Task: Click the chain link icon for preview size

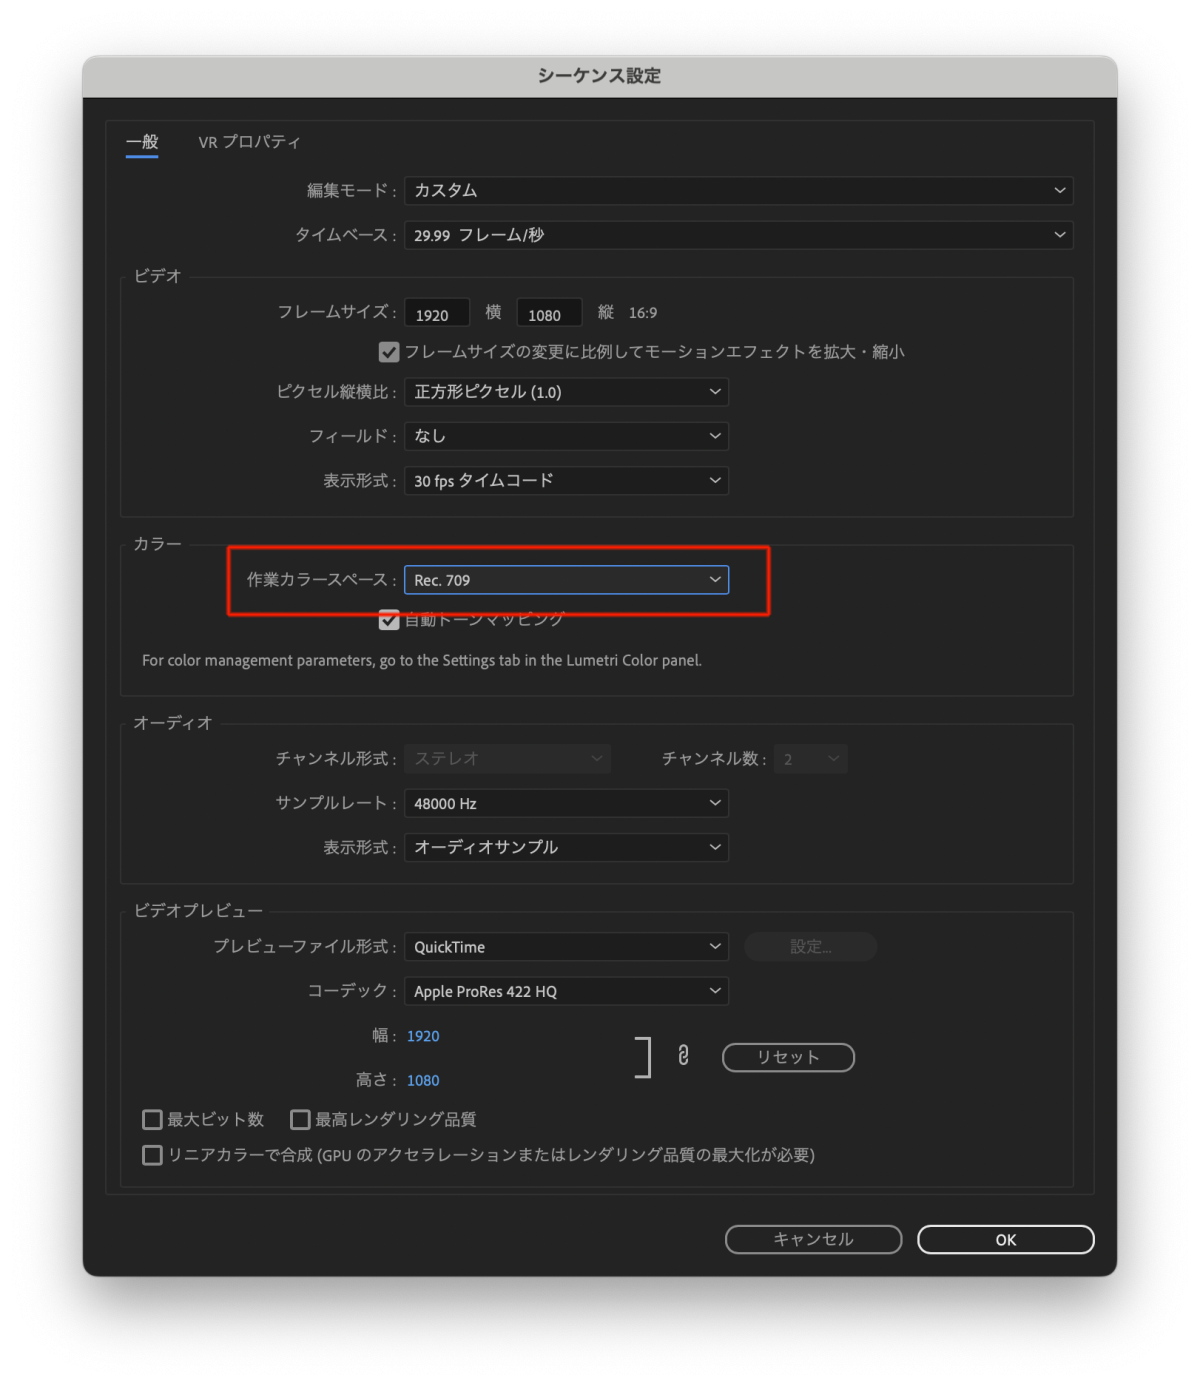Action: pos(683,1056)
